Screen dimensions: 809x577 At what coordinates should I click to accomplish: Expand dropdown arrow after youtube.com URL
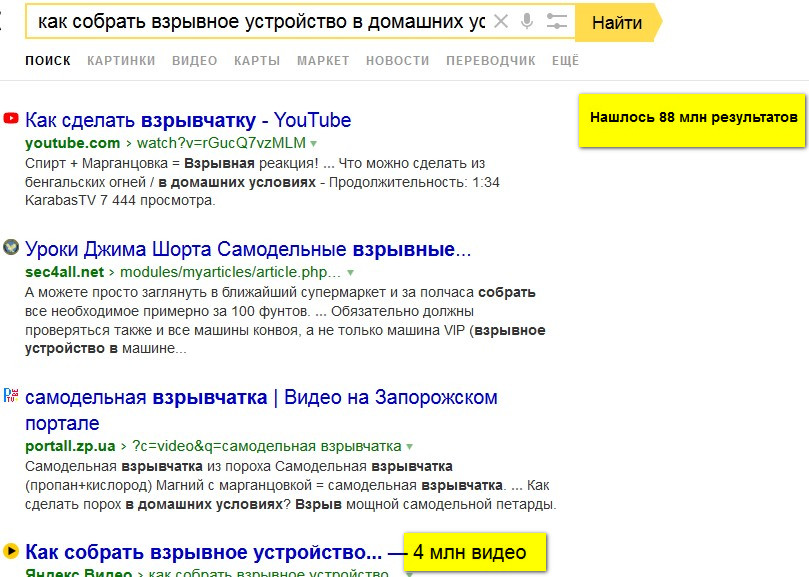pyautogui.click(x=313, y=143)
